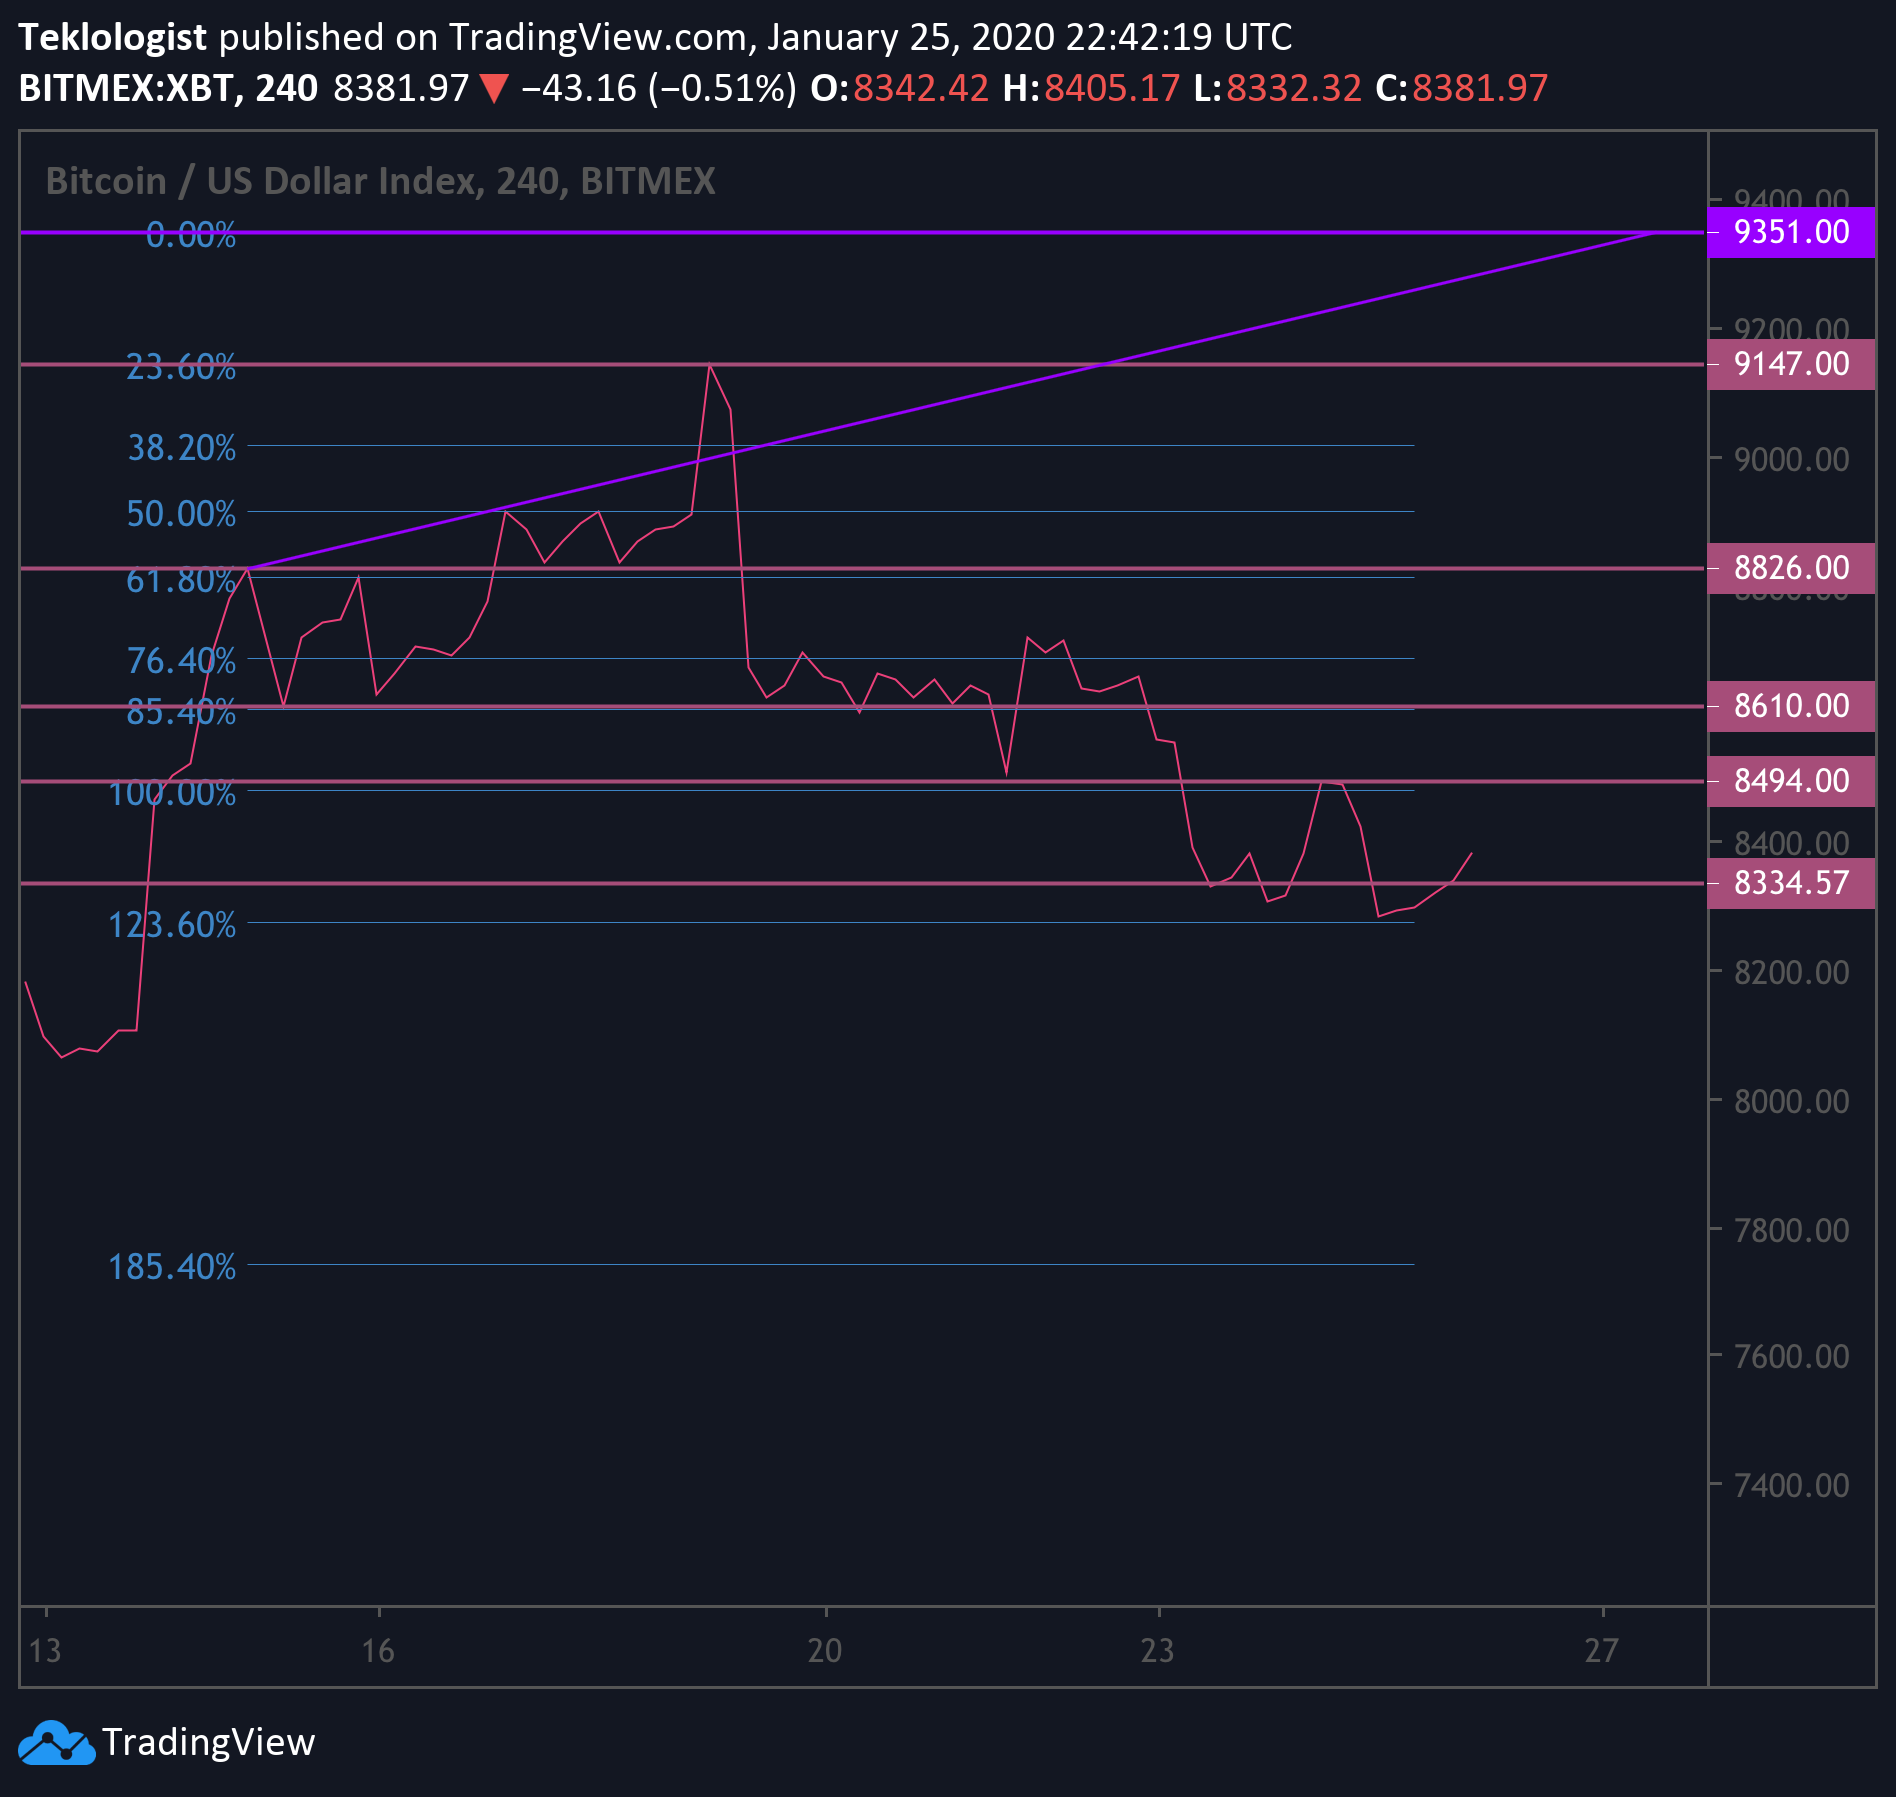Select the 0.00% Fibonacci level label
The height and width of the screenshot is (1797, 1896).
191,235
